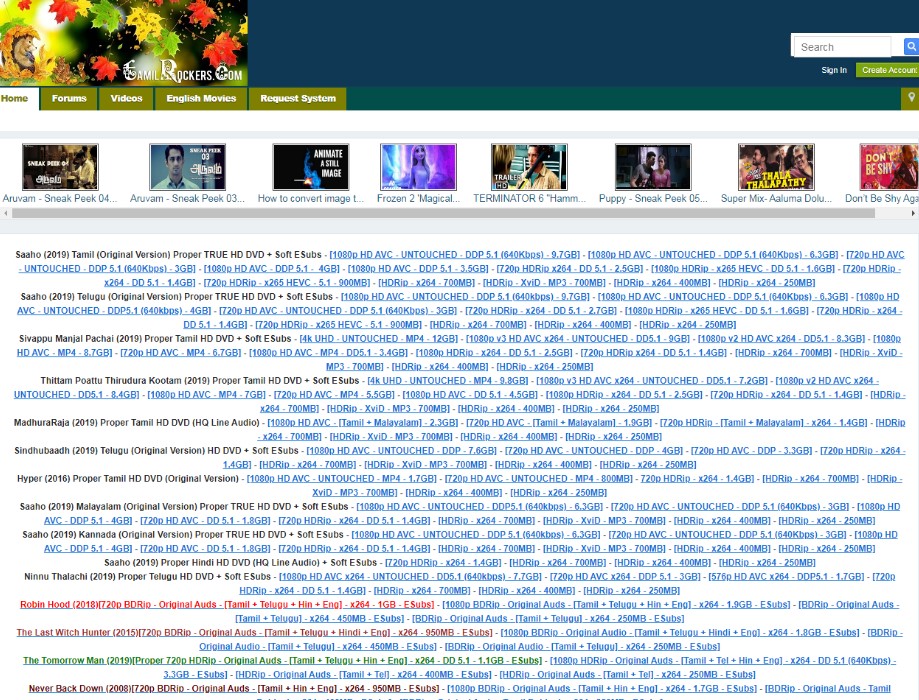Open Ninnu Thalachi 576p HD AVC 1.7GB link
919x700 pixels.
point(787,577)
